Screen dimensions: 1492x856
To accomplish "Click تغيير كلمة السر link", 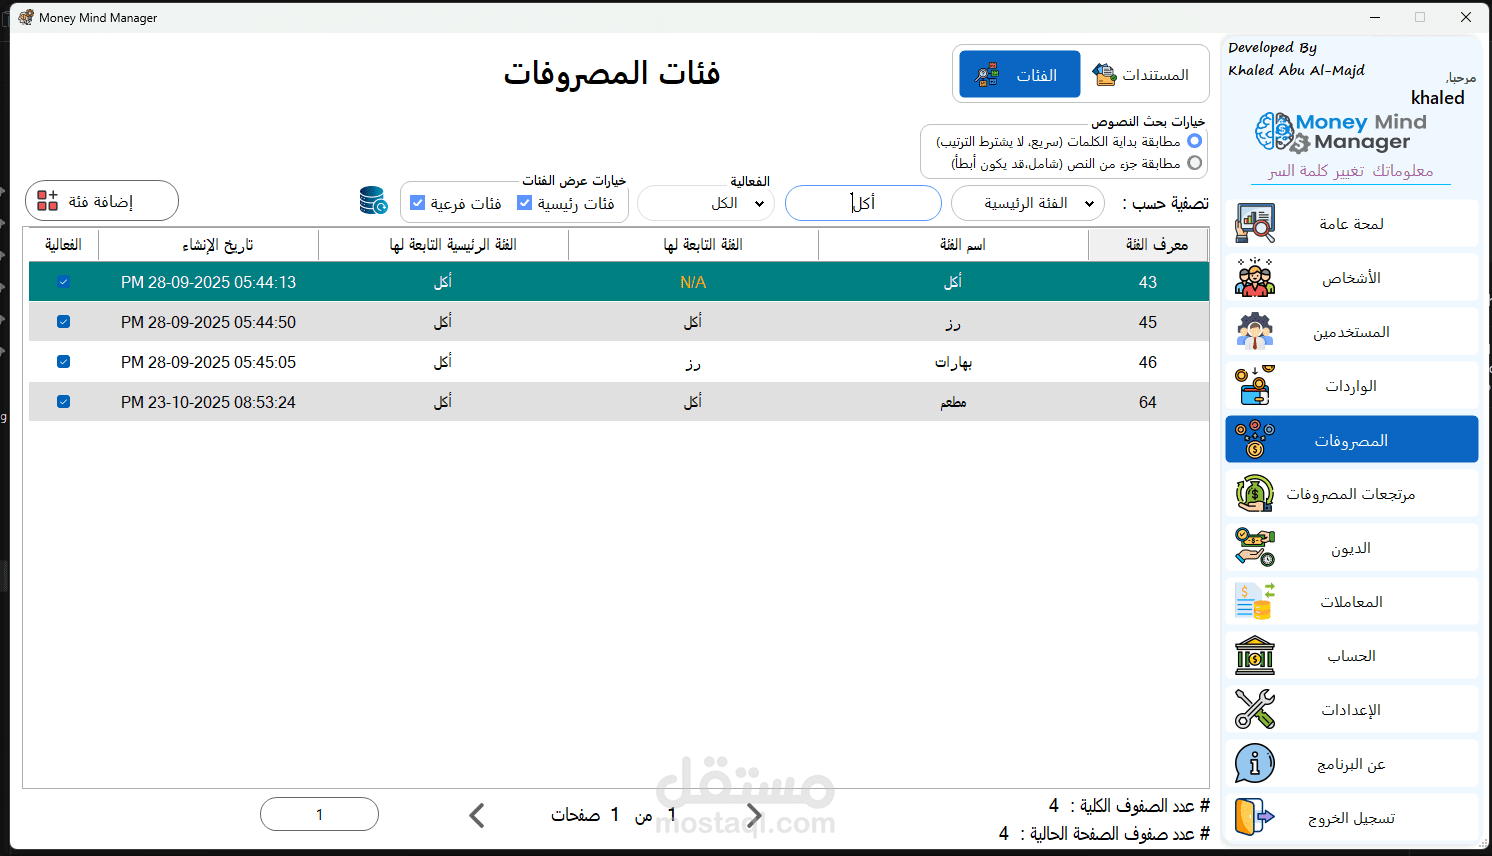I will click(1316, 171).
